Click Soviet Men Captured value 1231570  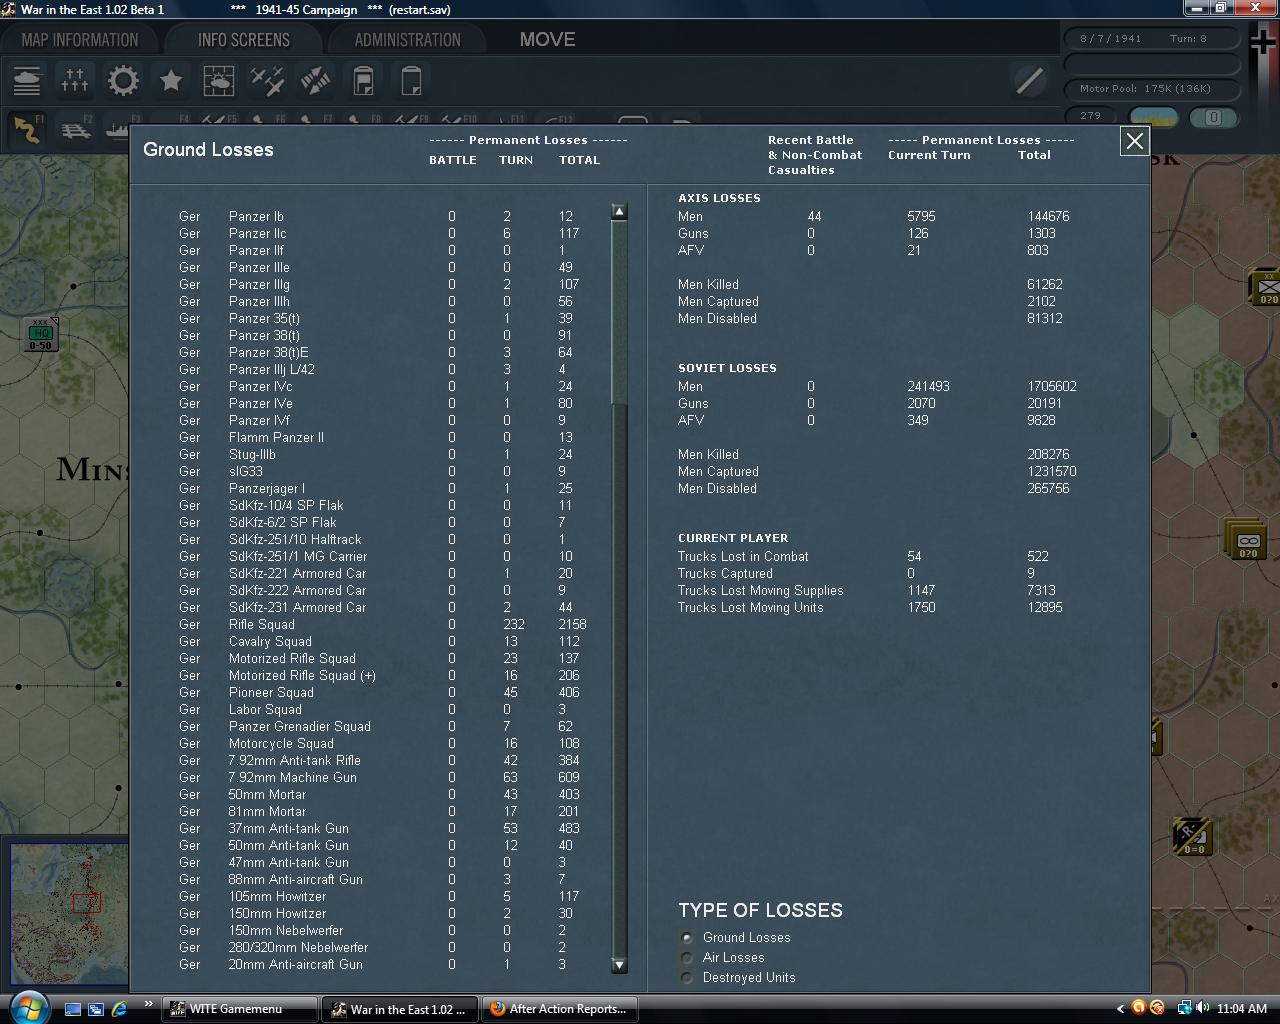pos(1052,471)
